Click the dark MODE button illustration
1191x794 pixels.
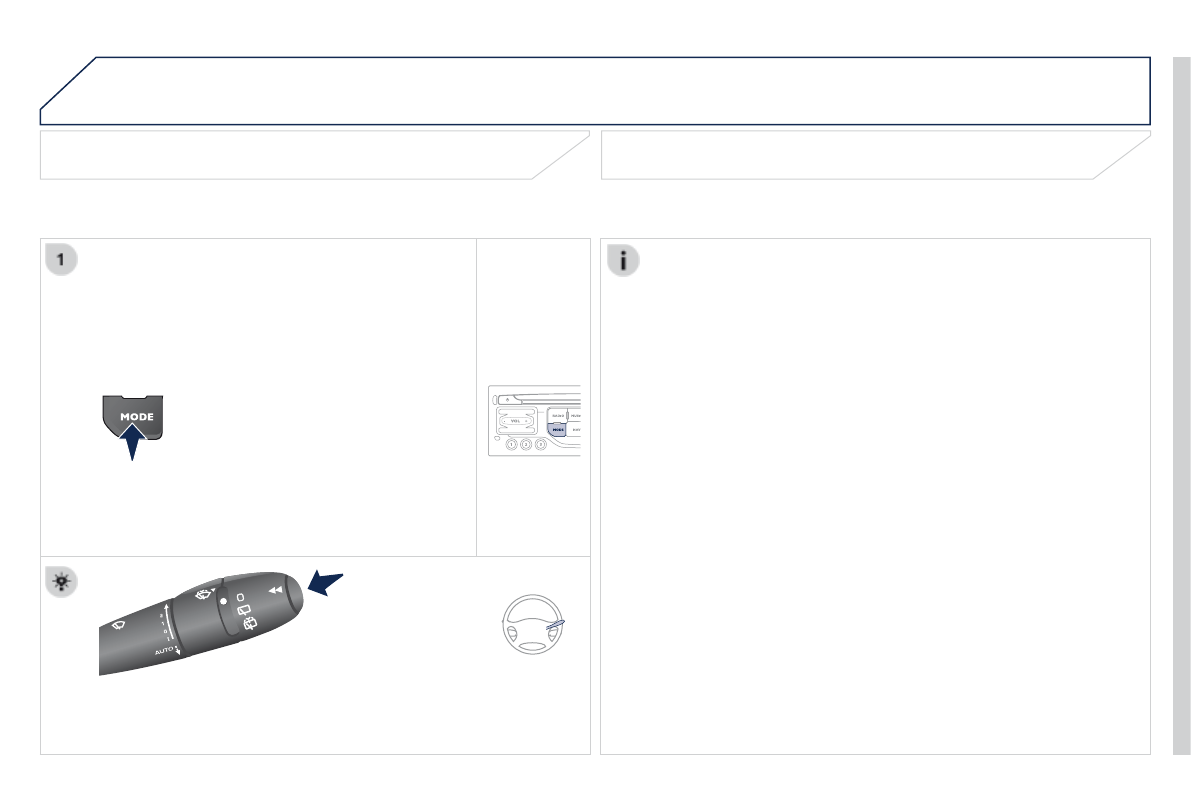[x=133, y=417]
